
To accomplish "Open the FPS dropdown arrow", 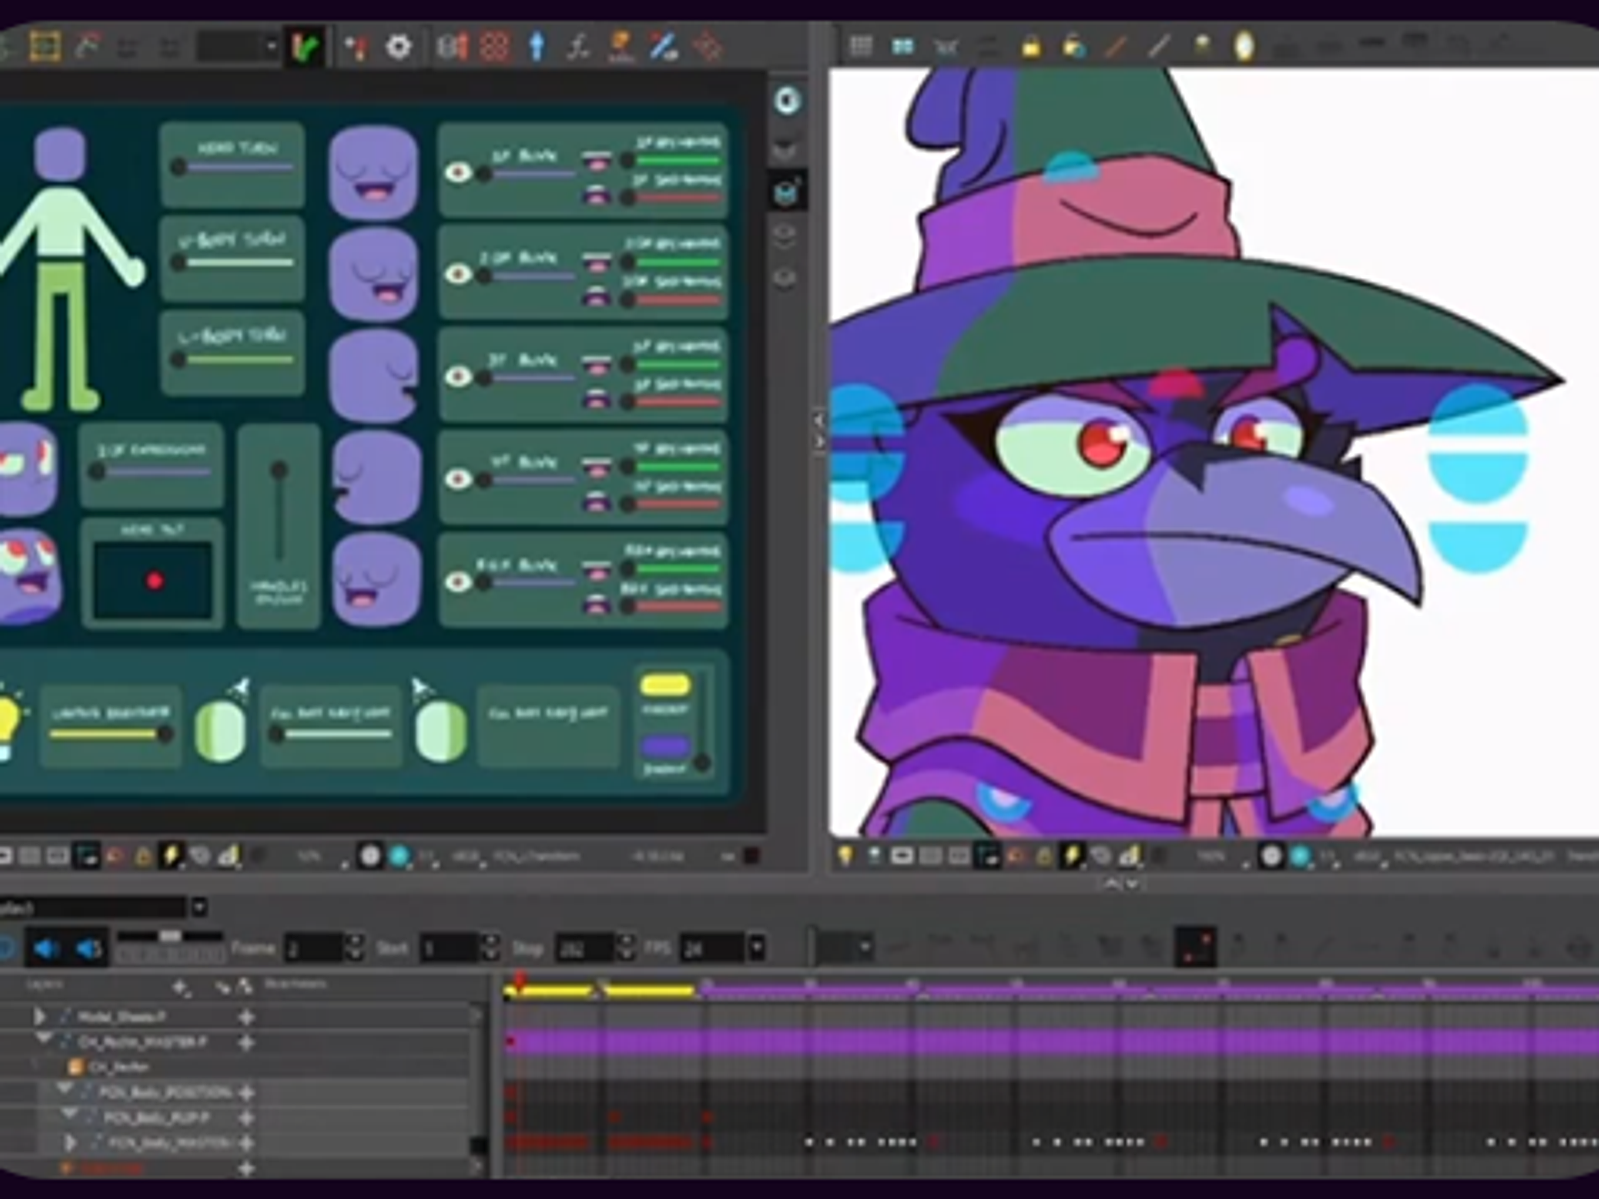I will (x=756, y=947).
